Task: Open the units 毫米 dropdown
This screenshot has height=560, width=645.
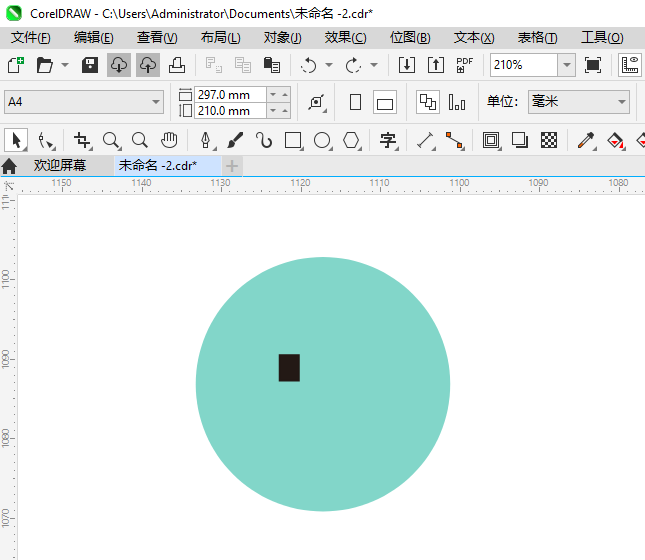Action: pos(579,102)
